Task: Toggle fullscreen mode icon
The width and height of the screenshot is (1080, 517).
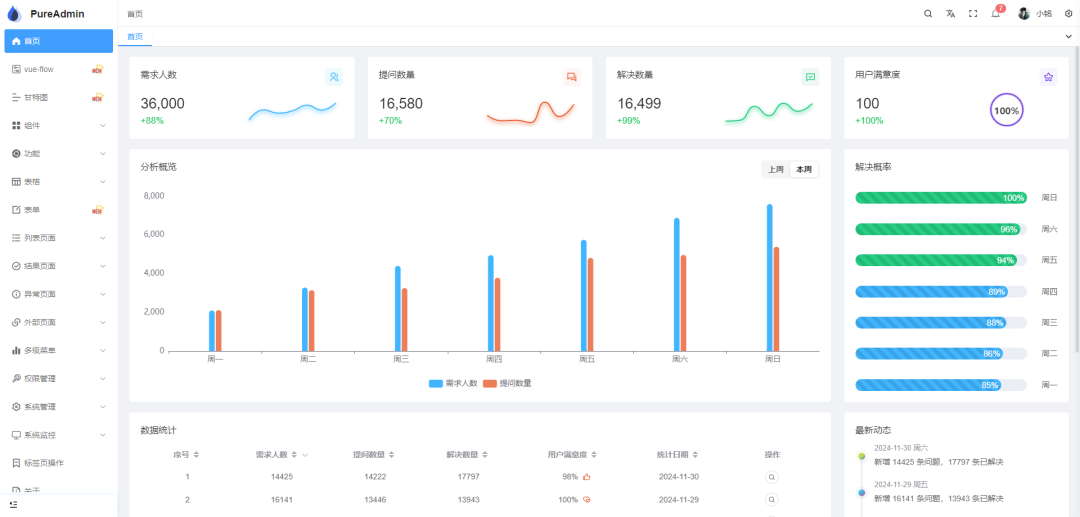Action: click(973, 14)
